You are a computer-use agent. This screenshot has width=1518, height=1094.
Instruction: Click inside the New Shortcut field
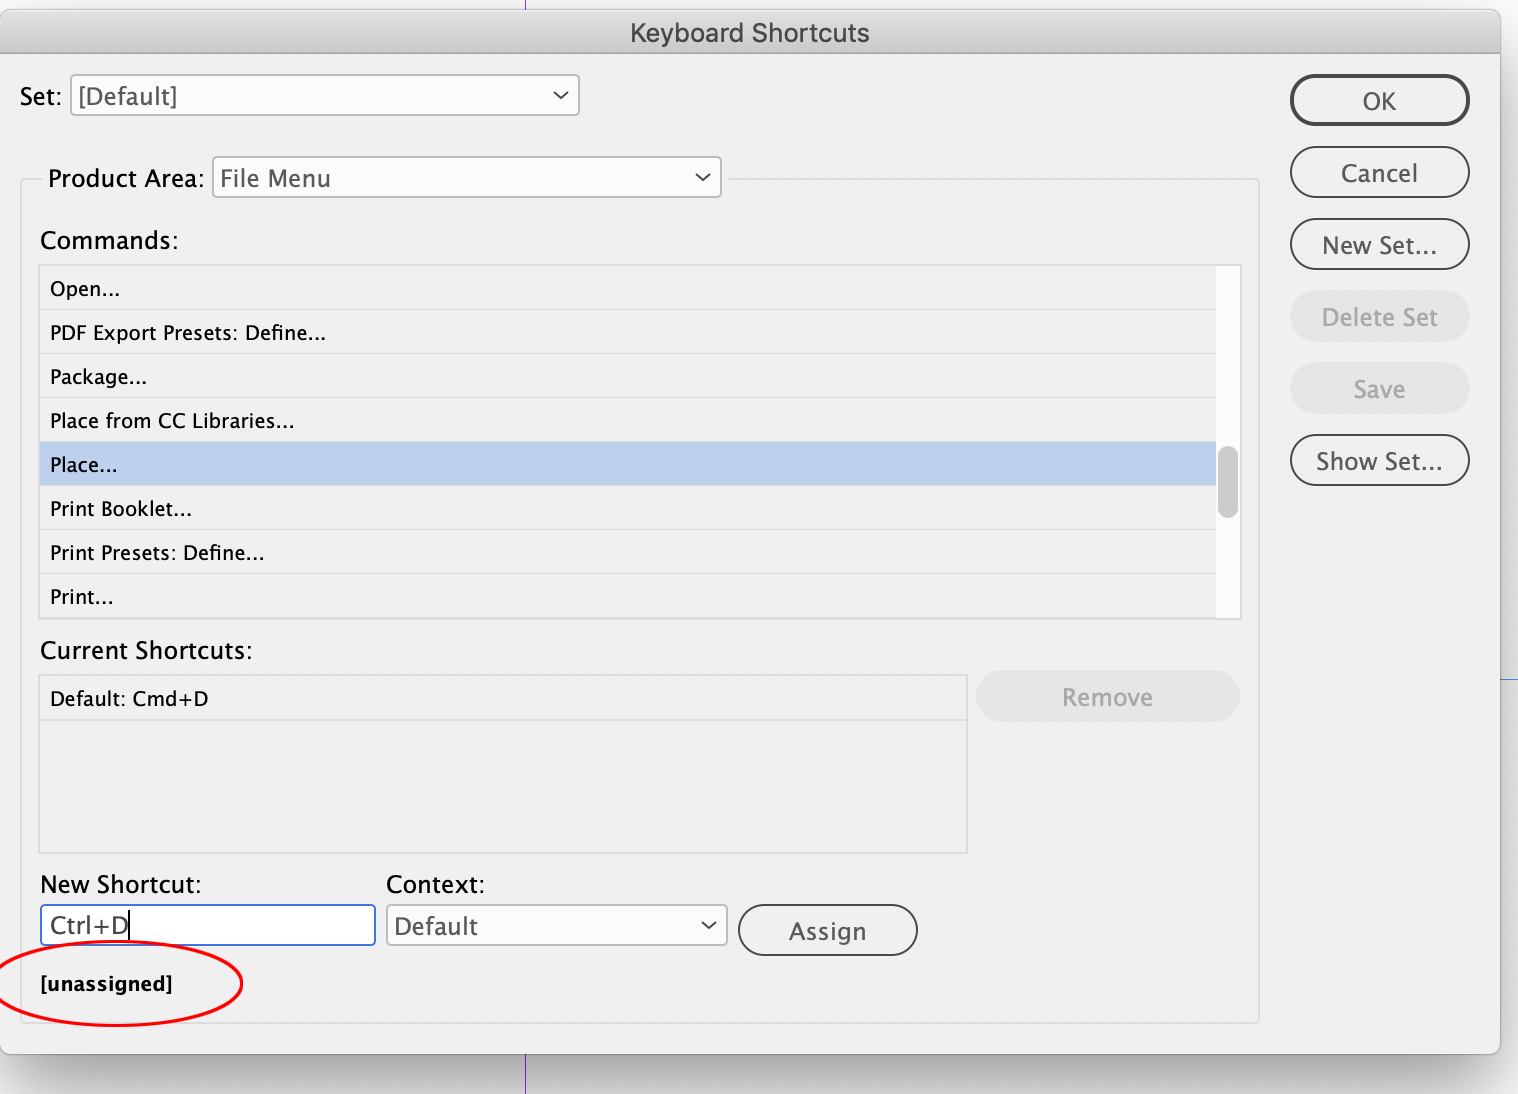207,925
